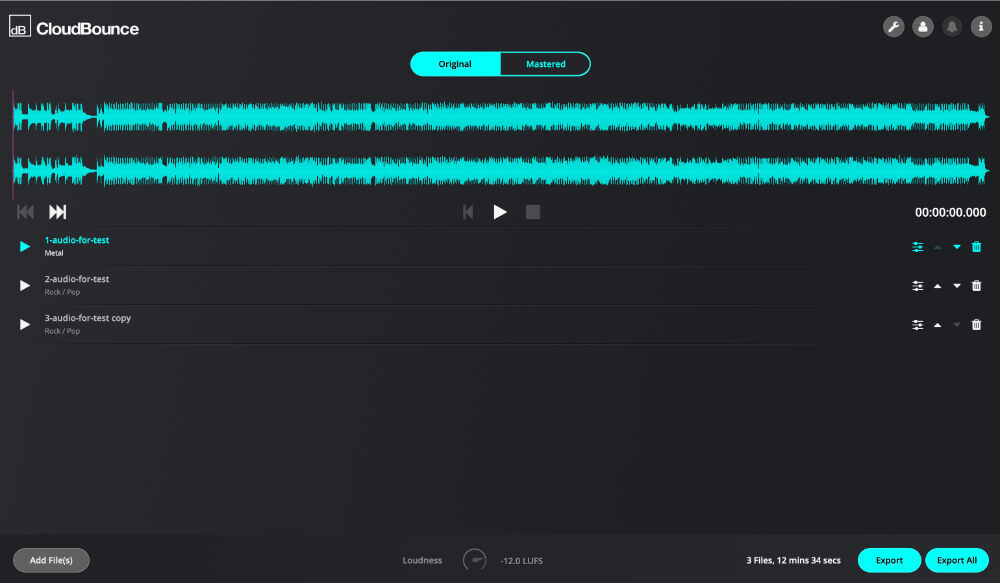Screen dimensions: 1000x583
Task: Play the 3-audio-for-test copy track
Action: pos(25,324)
